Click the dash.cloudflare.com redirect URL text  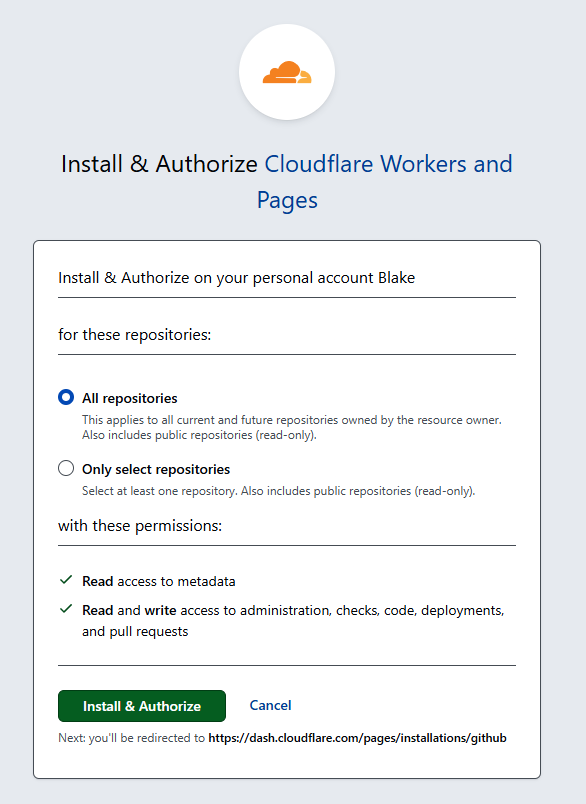[357, 738]
